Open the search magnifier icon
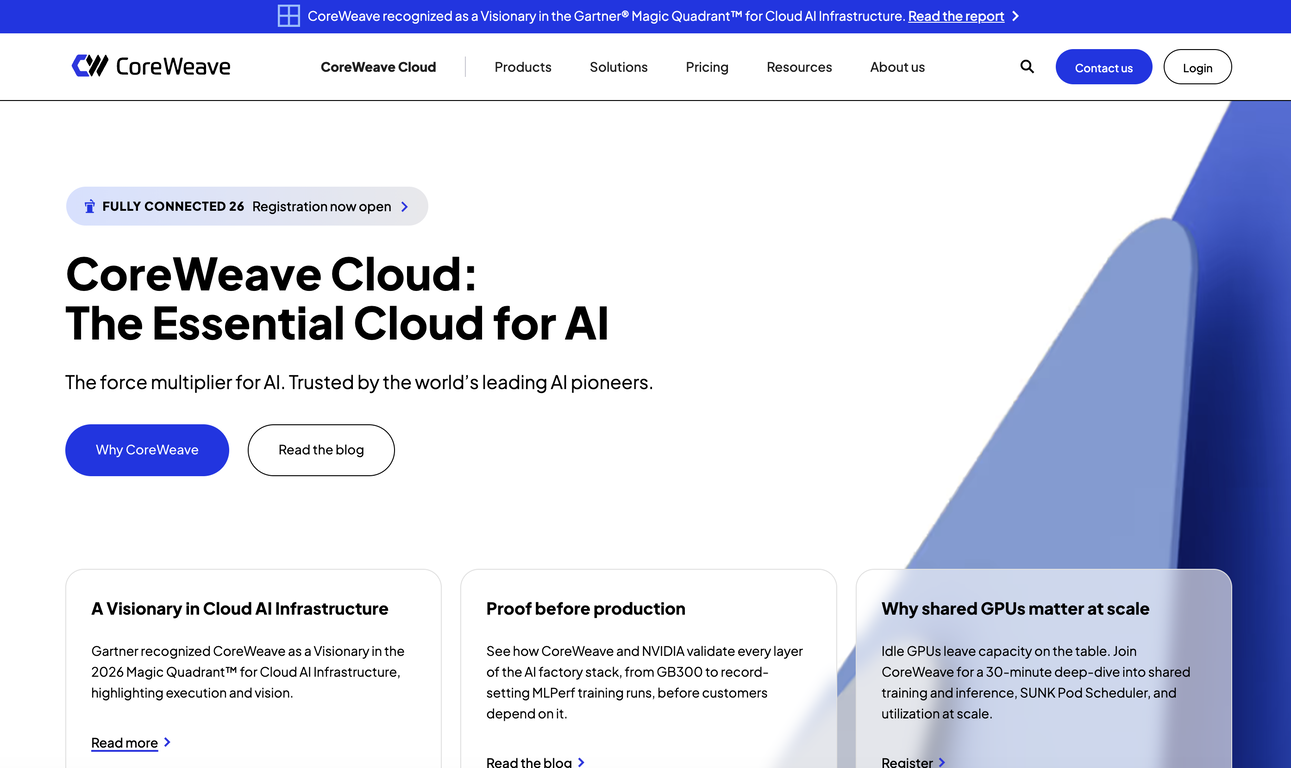 1027,67
